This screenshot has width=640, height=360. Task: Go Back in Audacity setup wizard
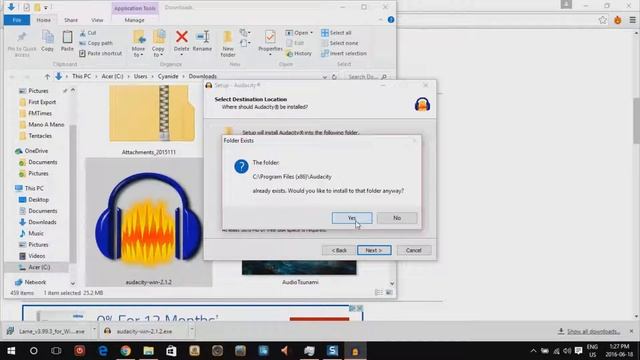coord(338,250)
